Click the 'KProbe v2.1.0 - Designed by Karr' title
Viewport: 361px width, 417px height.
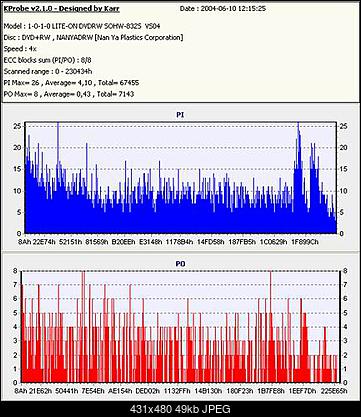tap(61, 9)
